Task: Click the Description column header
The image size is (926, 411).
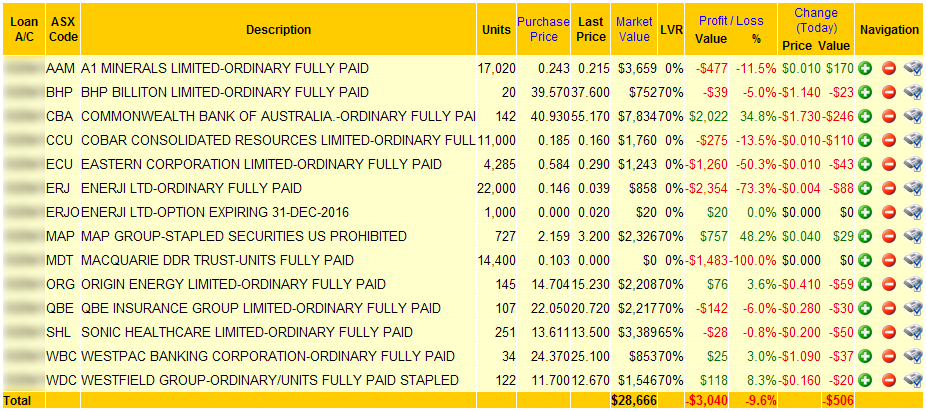Action: point(278,30)
